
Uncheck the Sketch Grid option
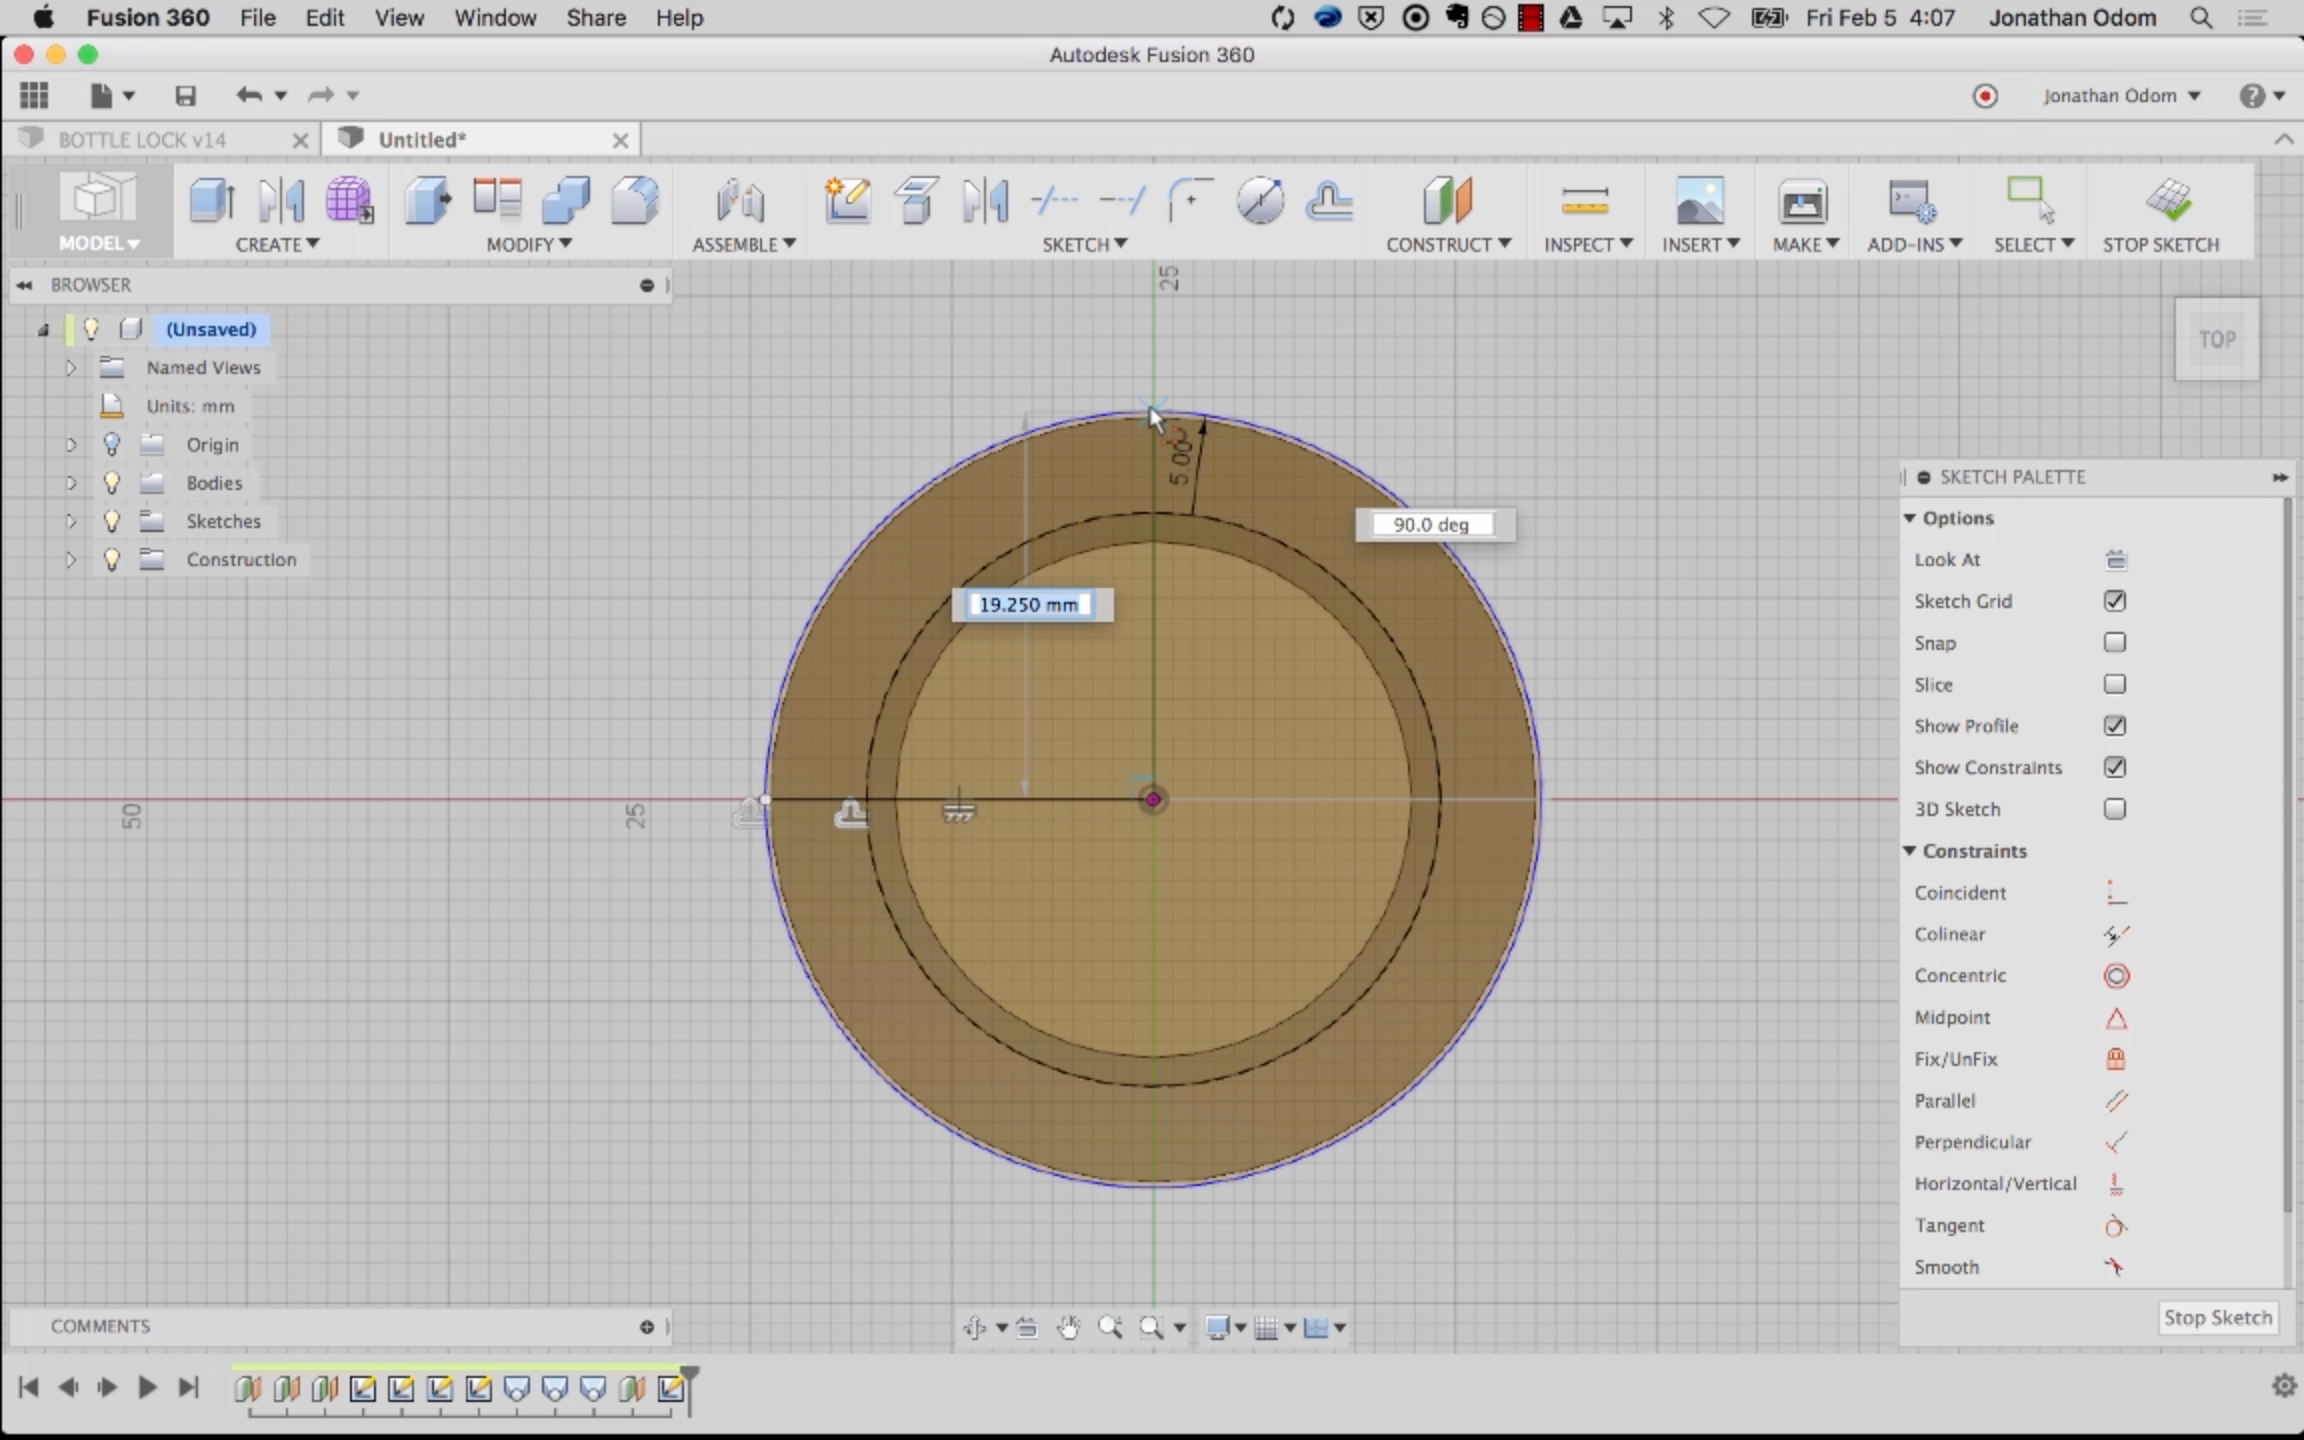2114,601
